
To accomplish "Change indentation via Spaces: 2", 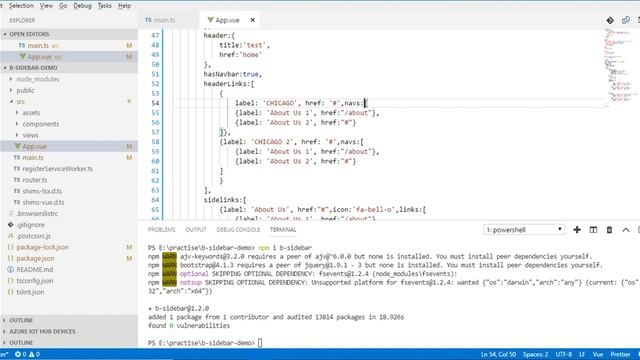I will (535, 354).
